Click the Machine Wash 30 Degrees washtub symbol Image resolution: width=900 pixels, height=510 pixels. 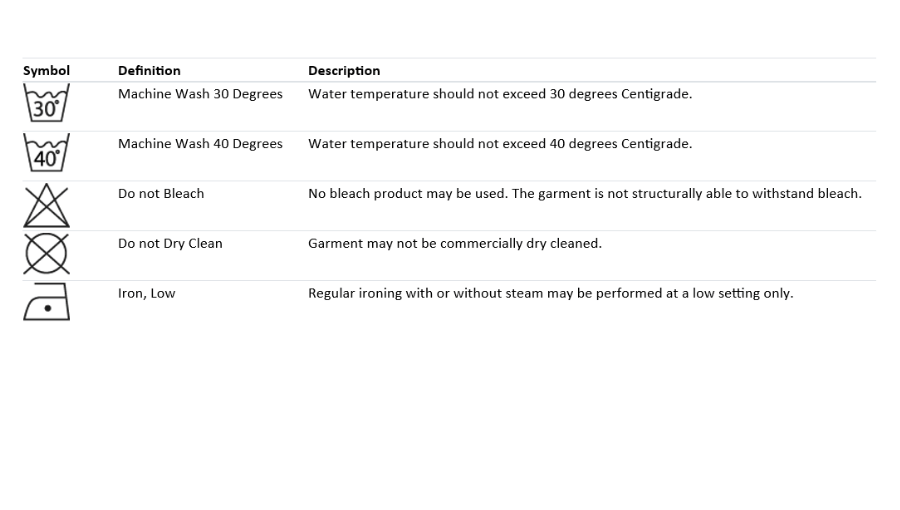[46, 102]
